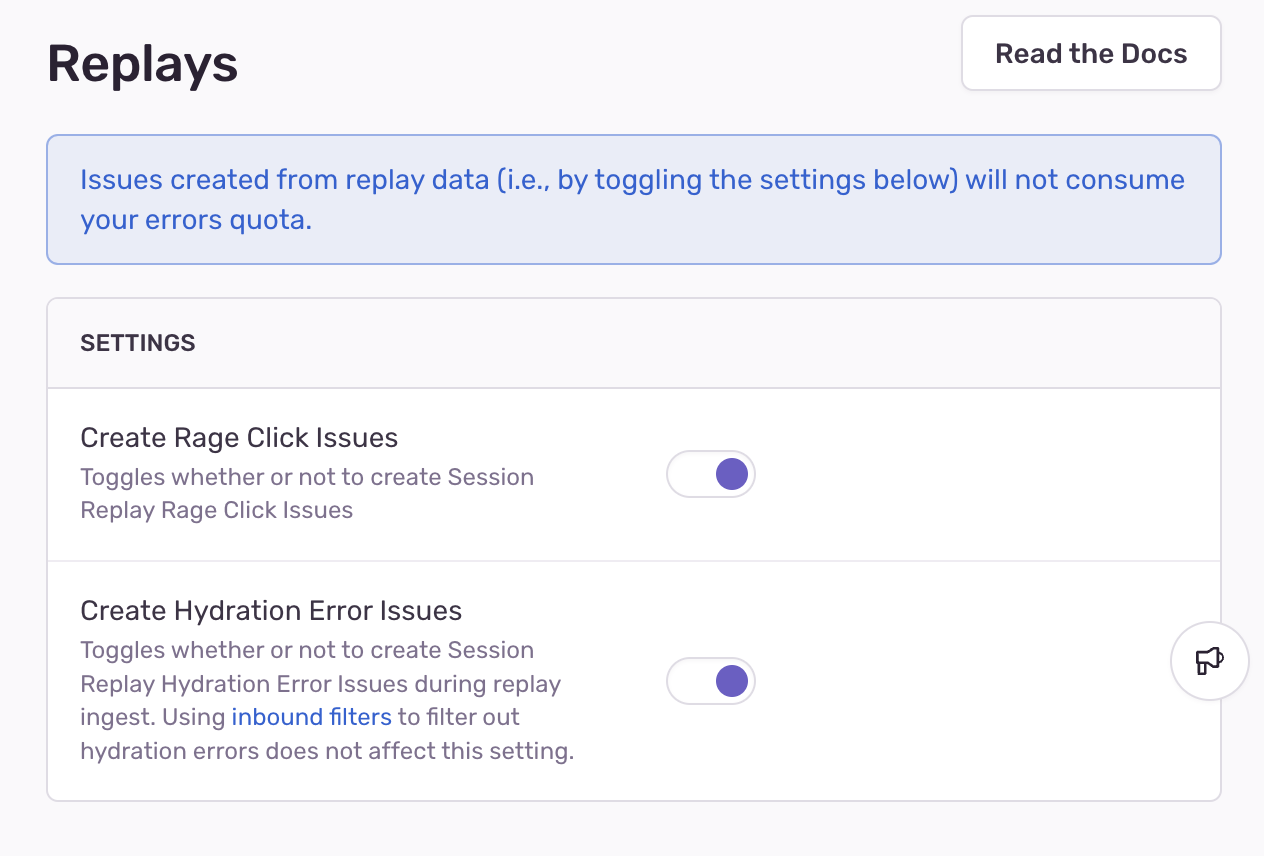Click the SETTINGS panel header
1264x856 pixels.
(x=634, y=343)
